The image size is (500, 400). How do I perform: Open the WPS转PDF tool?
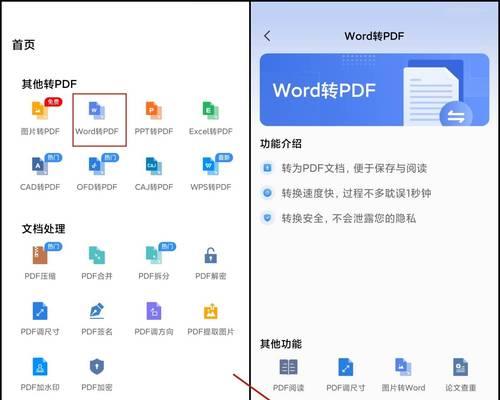(211, 166)
